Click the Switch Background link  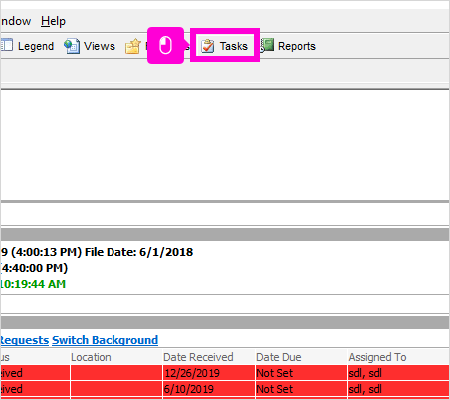tap(105, 340)
